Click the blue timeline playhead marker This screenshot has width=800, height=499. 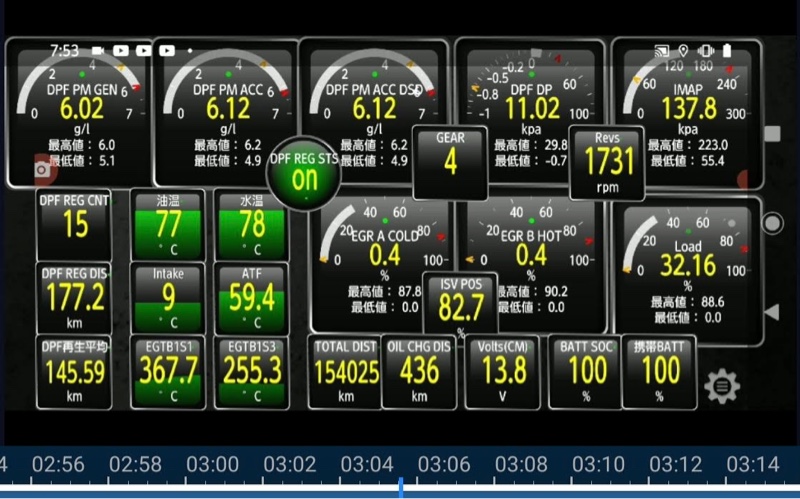(401, 487)
